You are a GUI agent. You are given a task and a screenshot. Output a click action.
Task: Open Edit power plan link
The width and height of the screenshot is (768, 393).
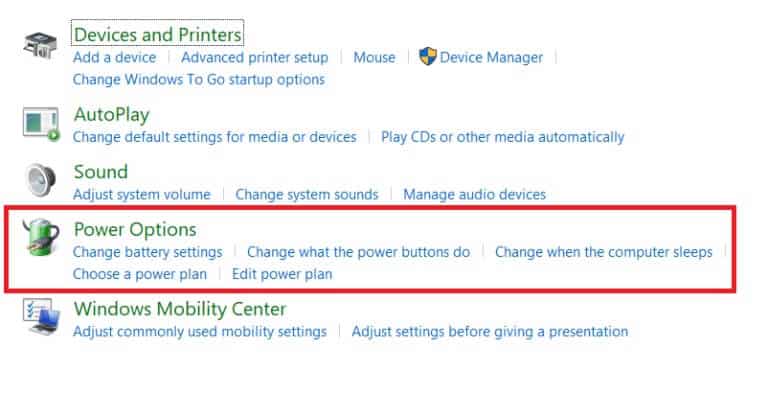pyautogui.click(x=282, y=274)
